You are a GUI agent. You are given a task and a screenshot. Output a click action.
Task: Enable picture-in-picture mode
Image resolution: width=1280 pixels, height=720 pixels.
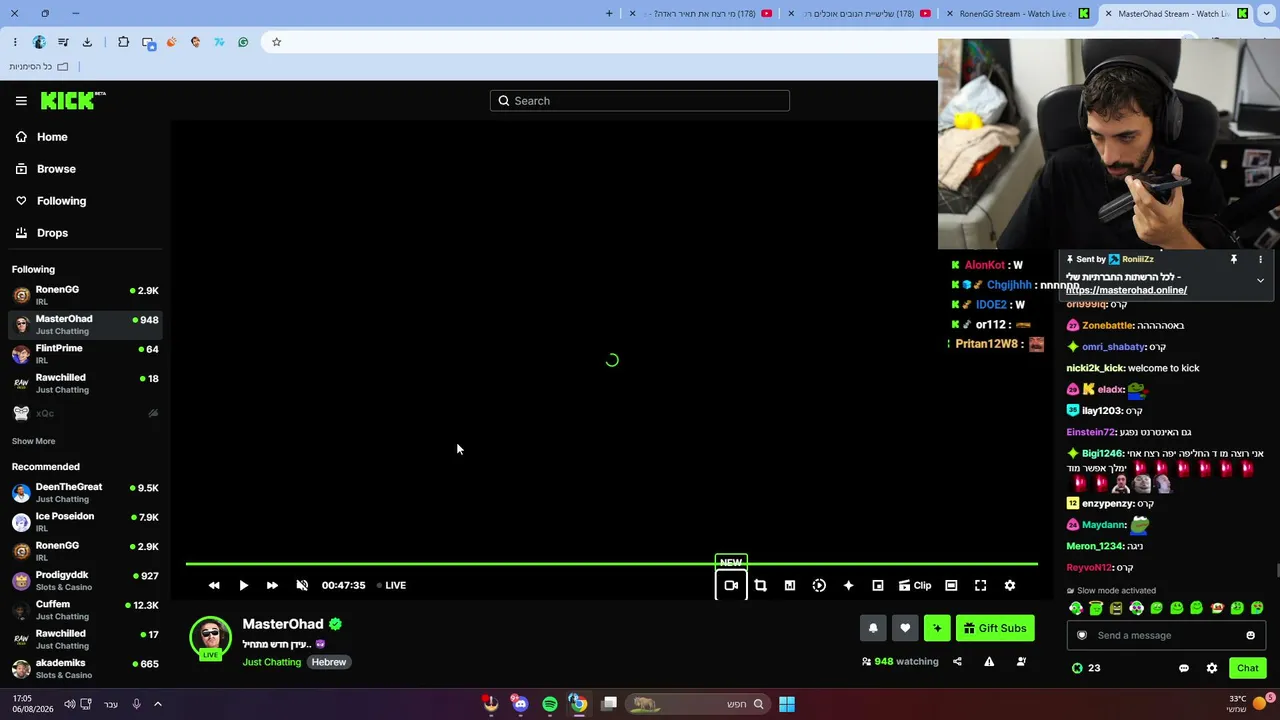pos(878,586)
